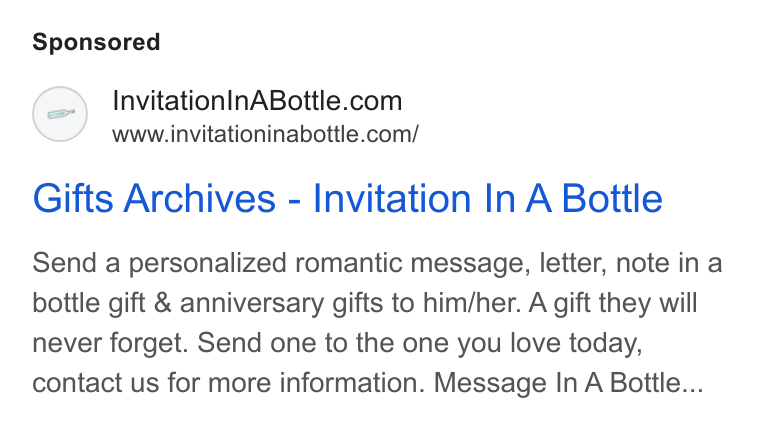The height and width of the screenshot is (426, 760).
Task: Click the "never forget" phrase
Action: pos(109,343)
